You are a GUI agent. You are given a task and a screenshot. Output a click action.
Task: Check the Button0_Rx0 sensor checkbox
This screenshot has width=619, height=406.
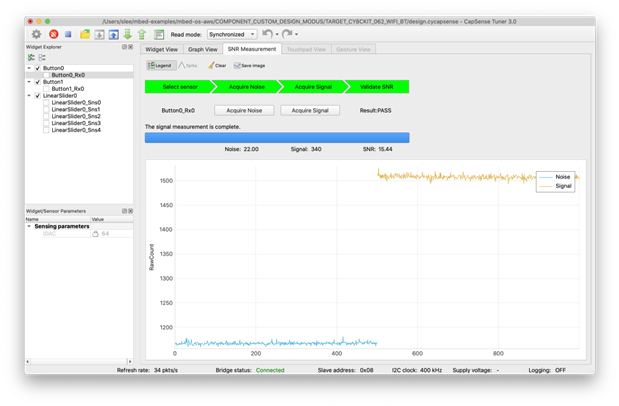46,75
